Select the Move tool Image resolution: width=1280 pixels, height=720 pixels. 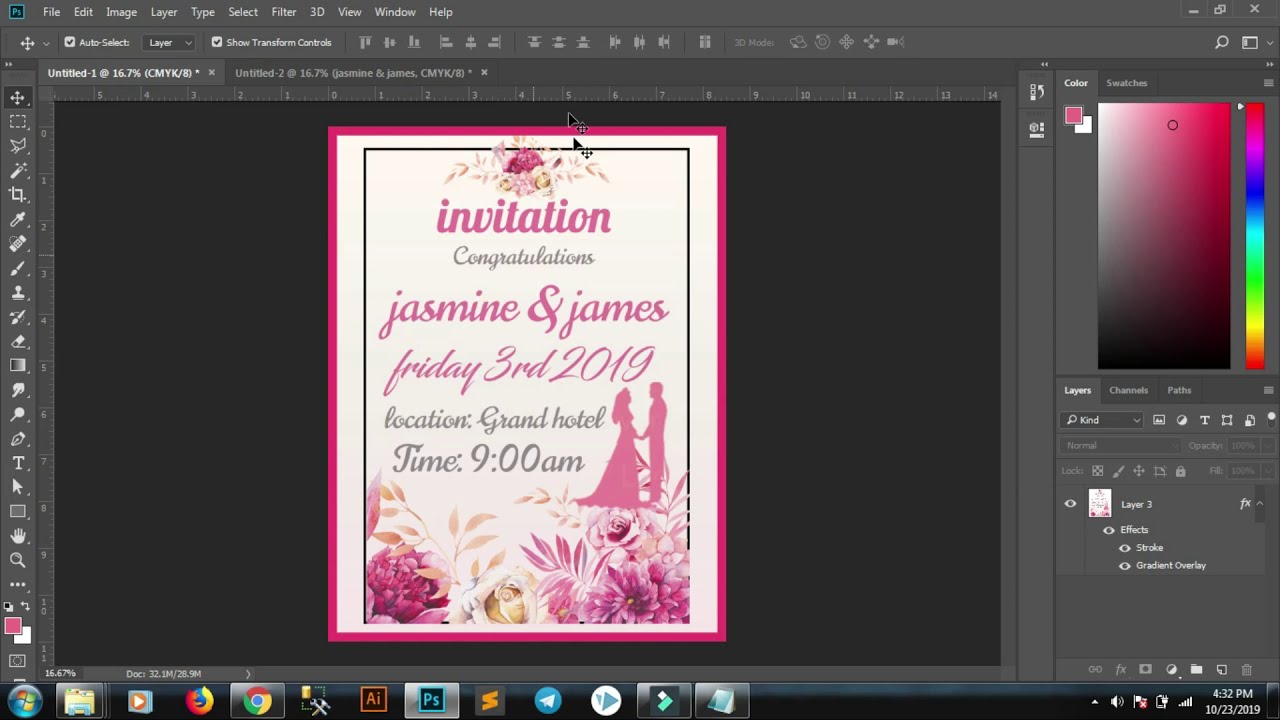[18, 97]
